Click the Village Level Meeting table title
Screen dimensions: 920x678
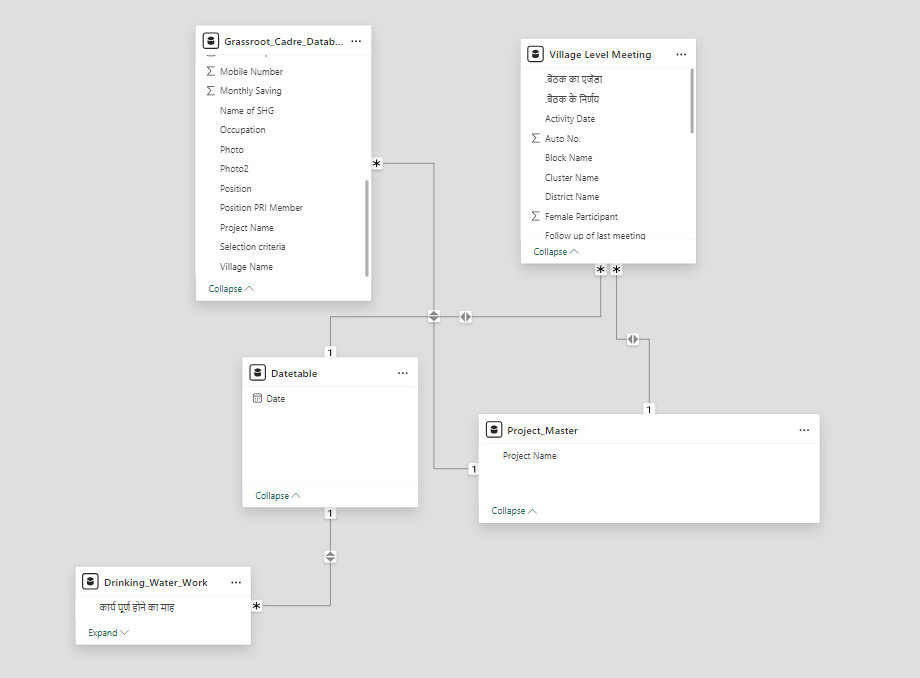(600, 55)
